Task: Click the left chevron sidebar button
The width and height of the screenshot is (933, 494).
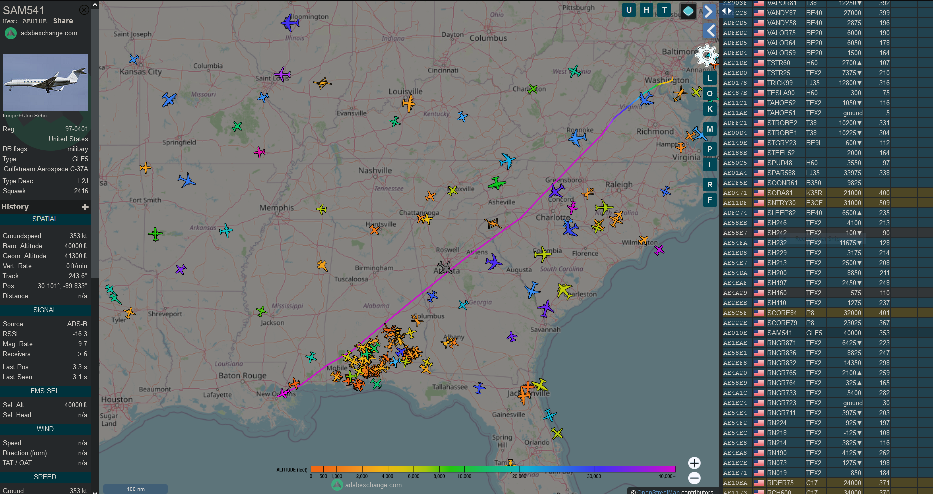Action: (709, 31)
